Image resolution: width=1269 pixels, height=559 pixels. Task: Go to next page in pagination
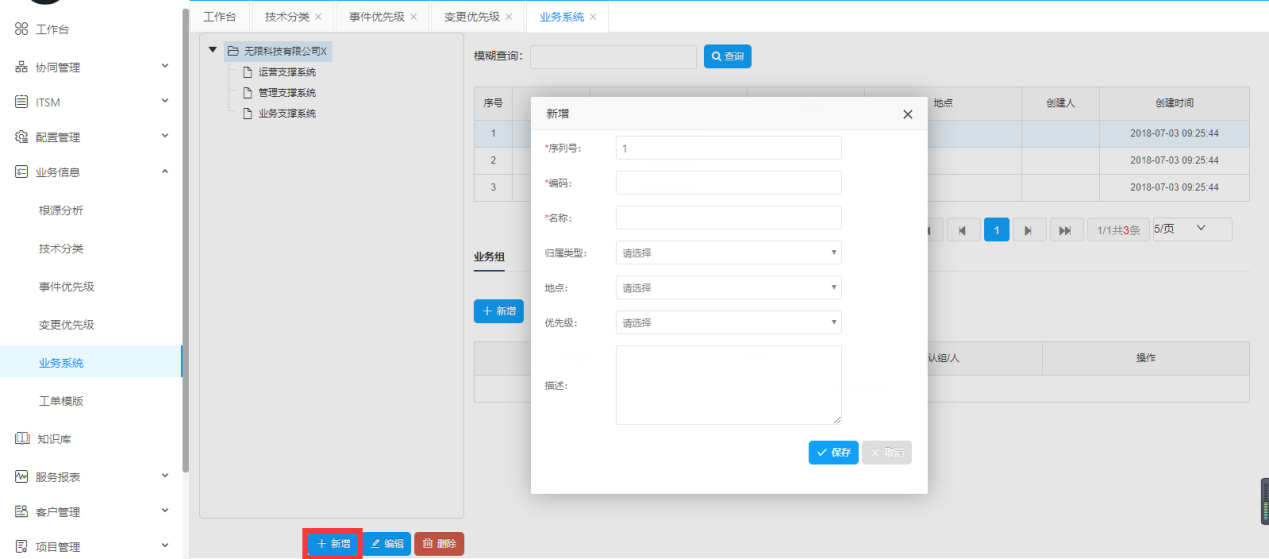[x=1028, y=230]
